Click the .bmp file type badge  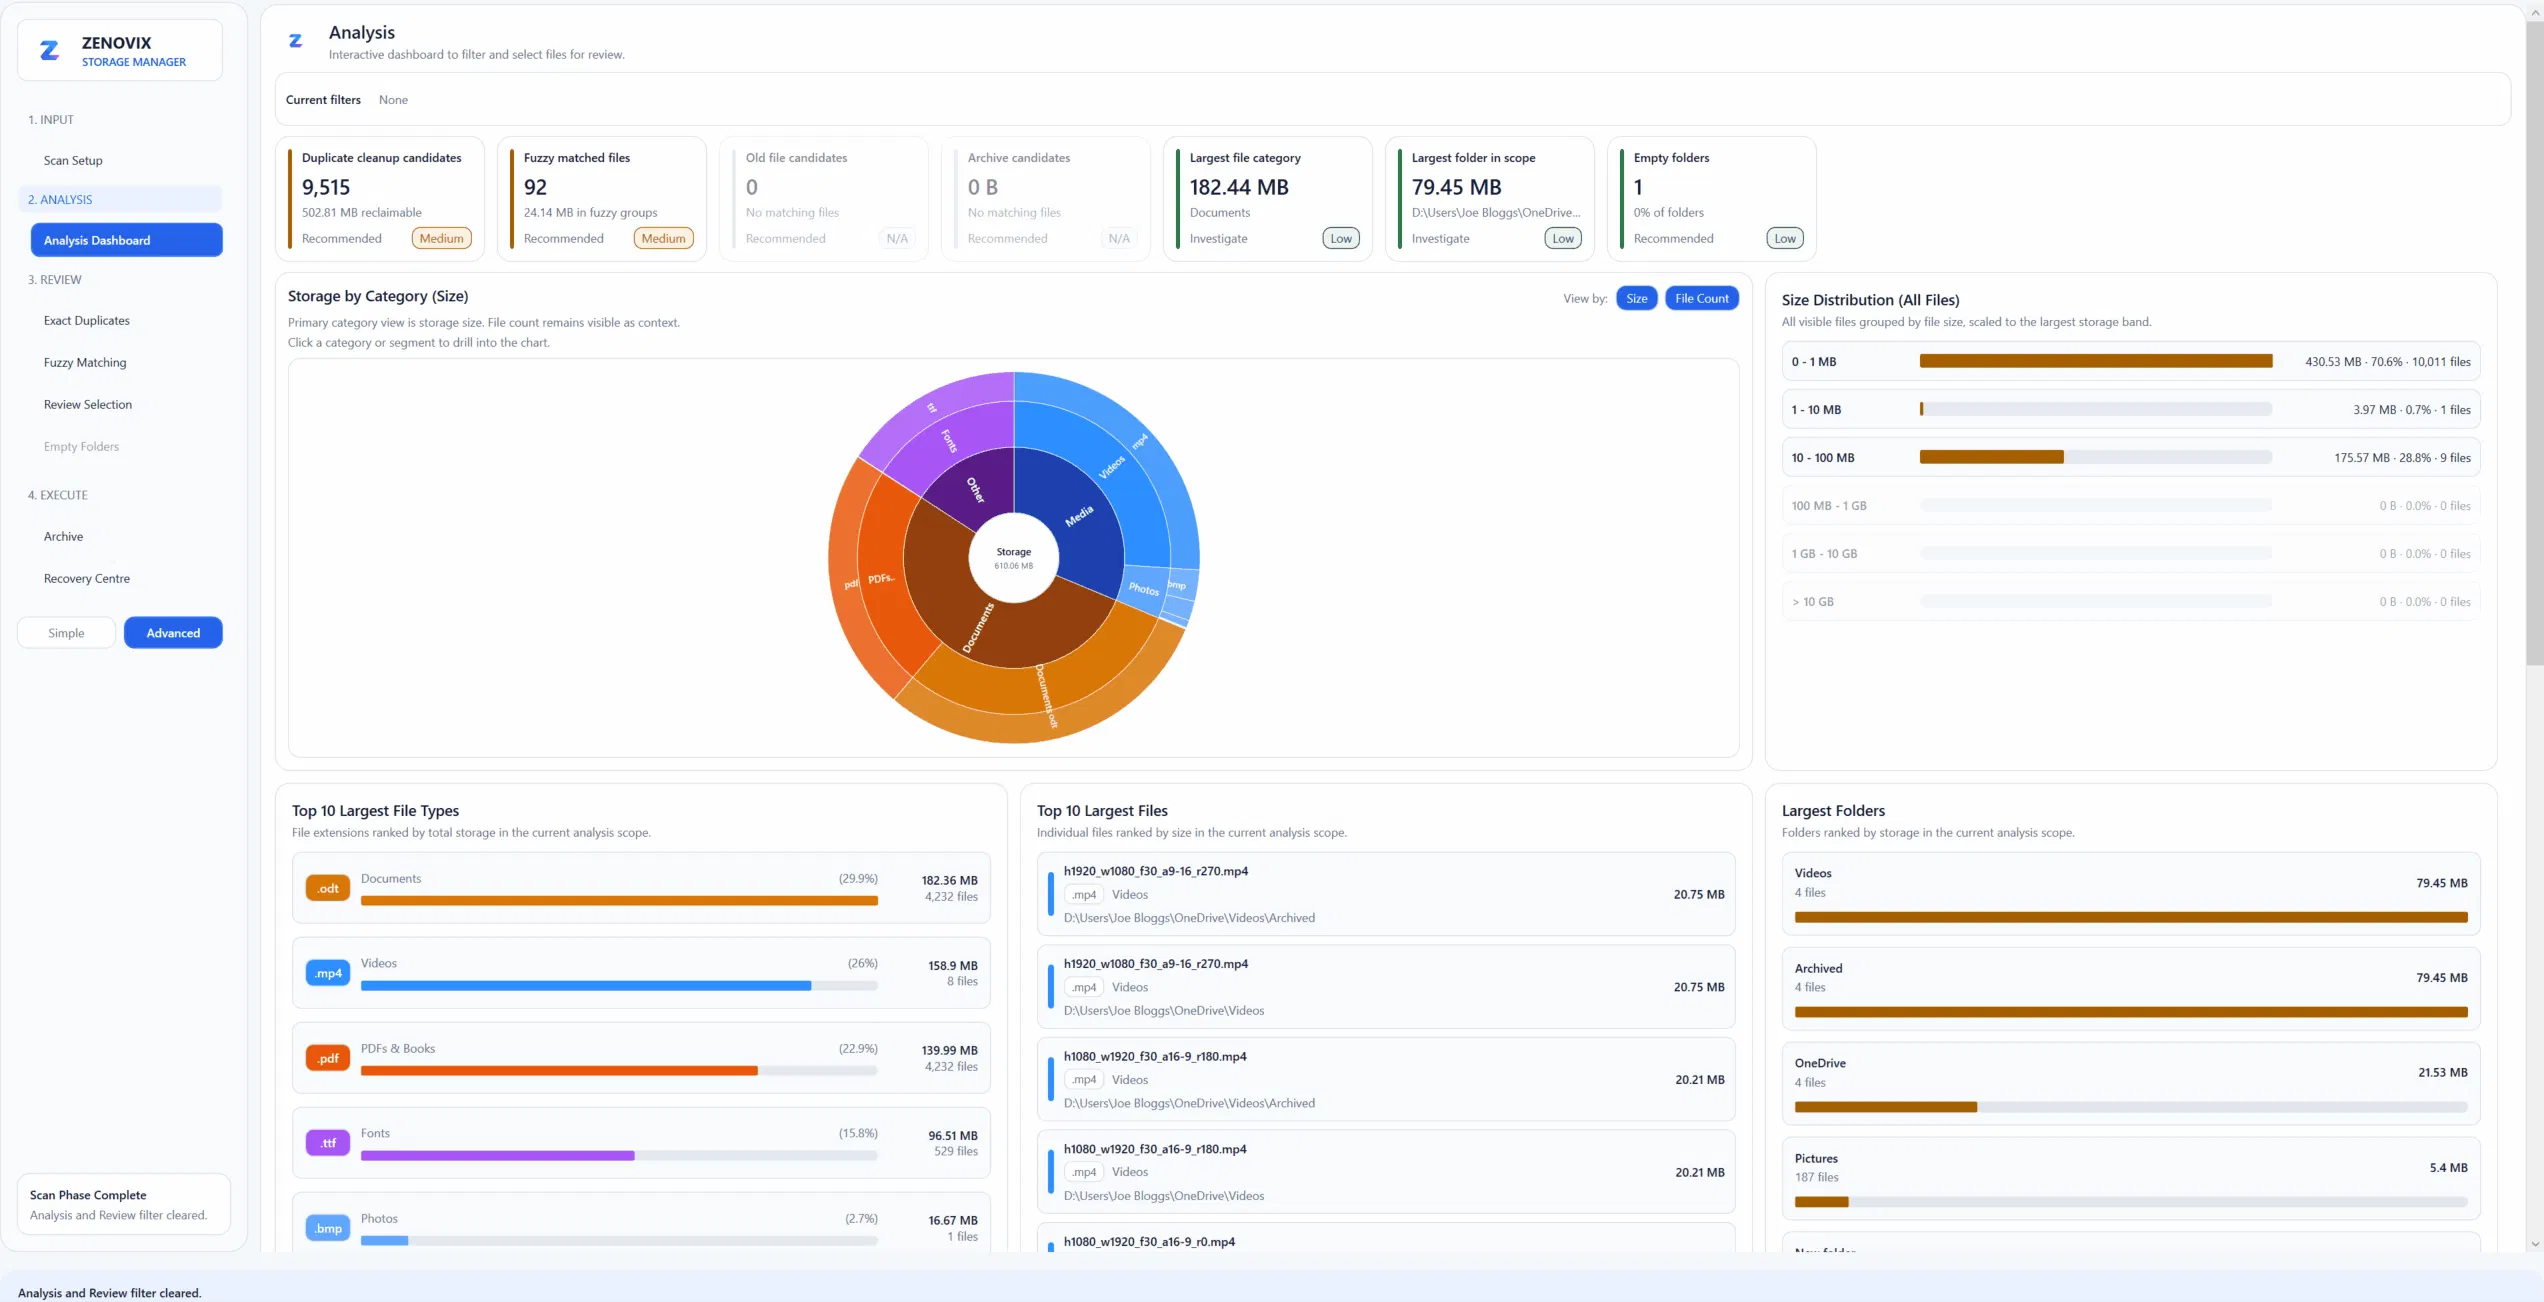(x=328, y=1228)
